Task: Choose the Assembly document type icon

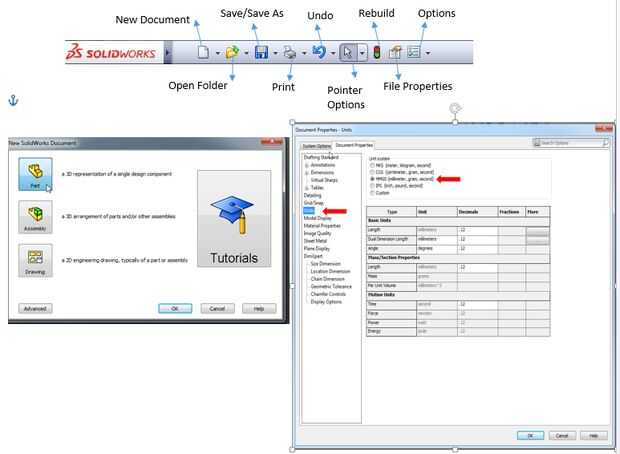Action: click(35, 217)
